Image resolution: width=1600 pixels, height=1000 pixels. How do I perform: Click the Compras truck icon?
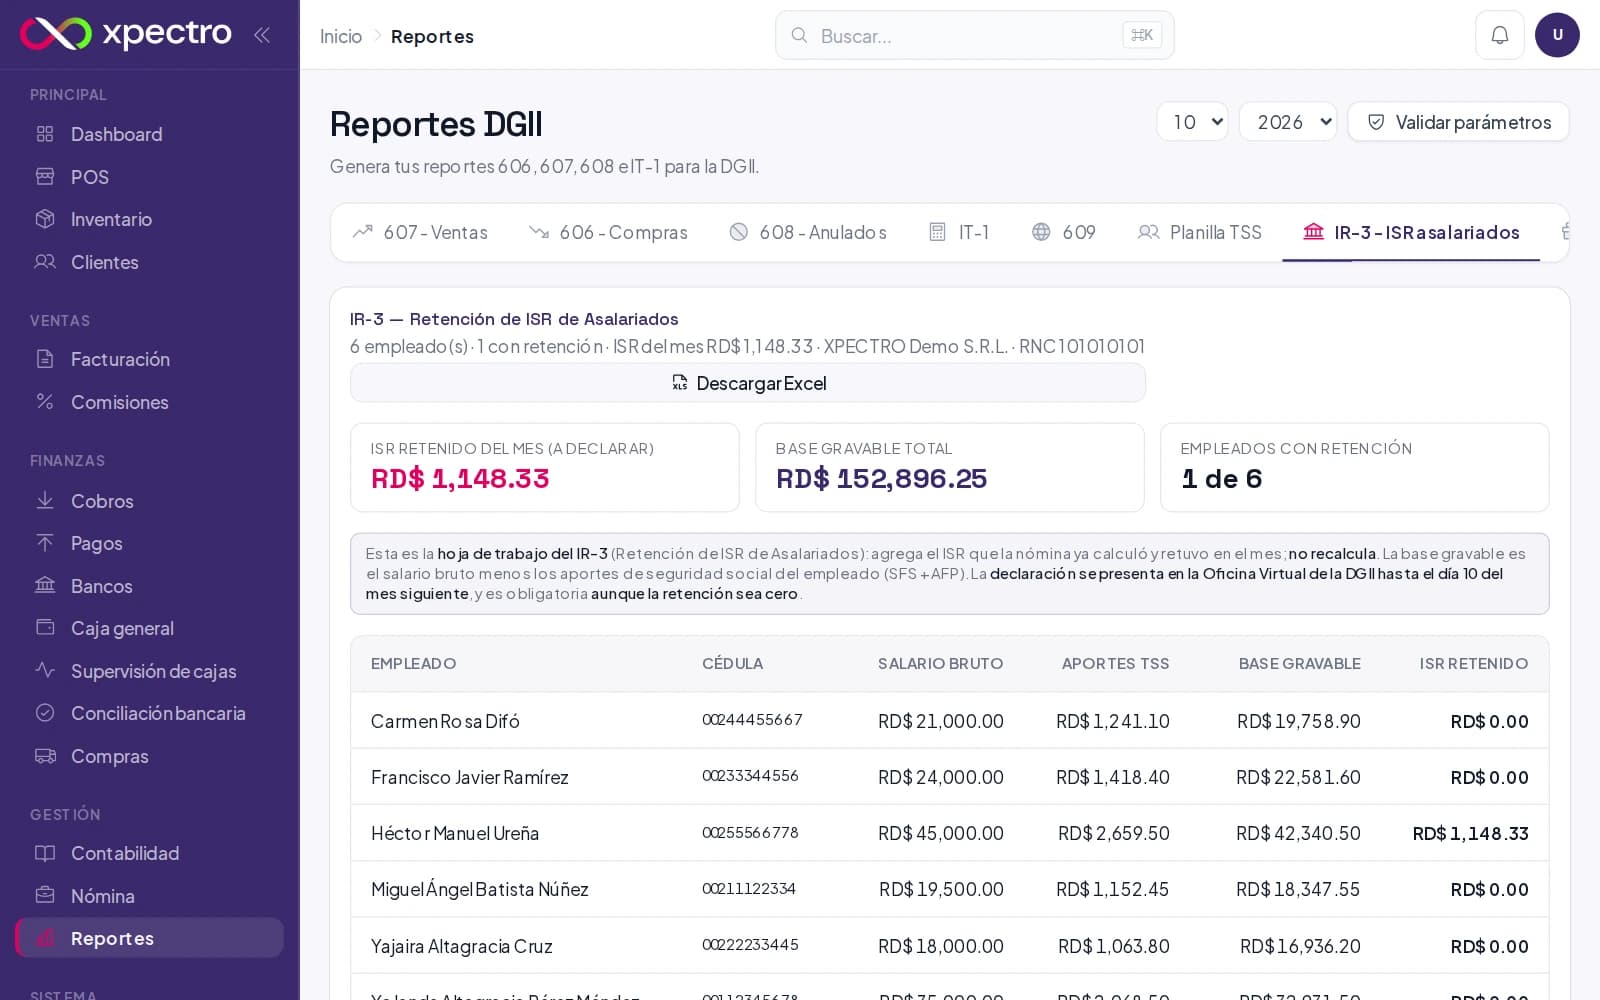coord(45,756)
